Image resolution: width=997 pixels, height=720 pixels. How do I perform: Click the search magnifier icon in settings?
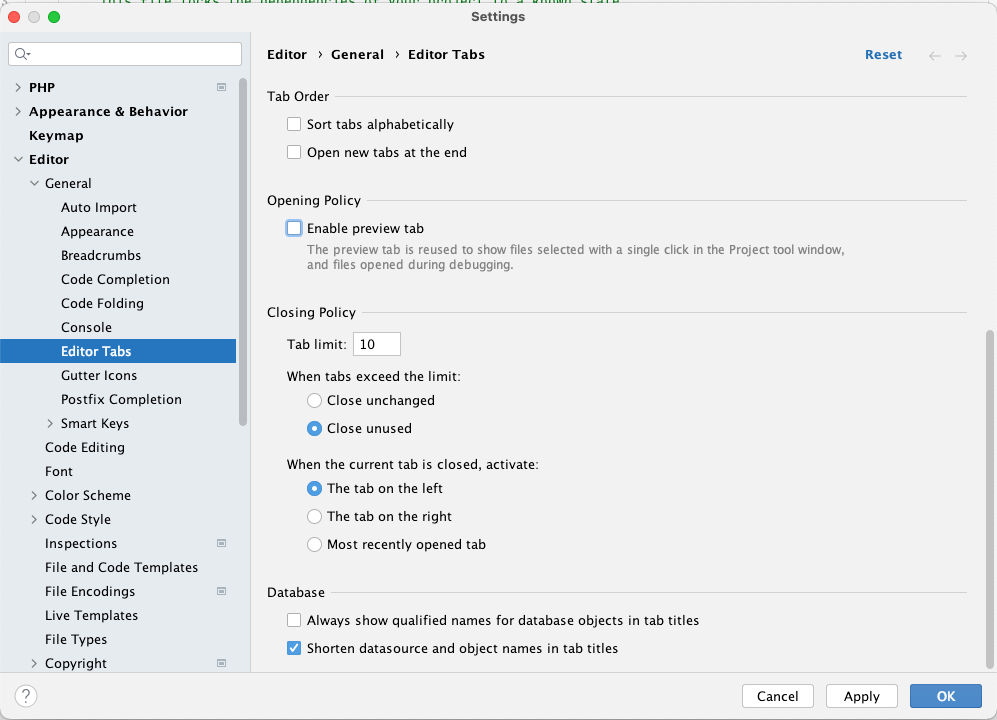point(22,54)
